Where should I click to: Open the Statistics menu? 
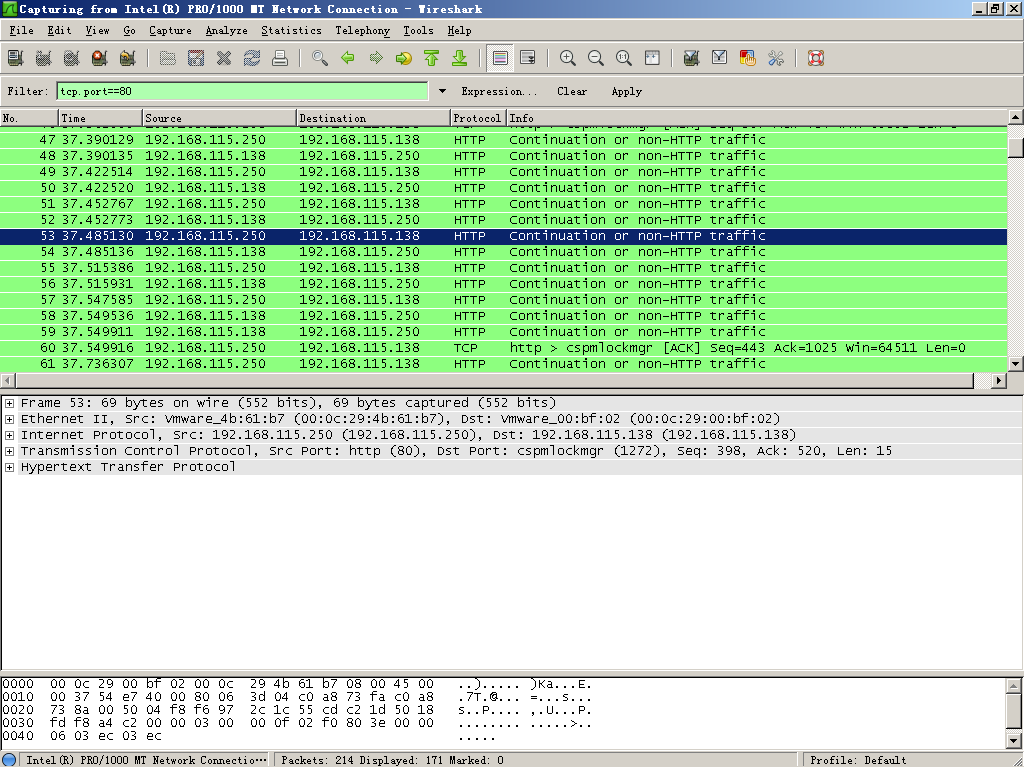coord(291,31)
